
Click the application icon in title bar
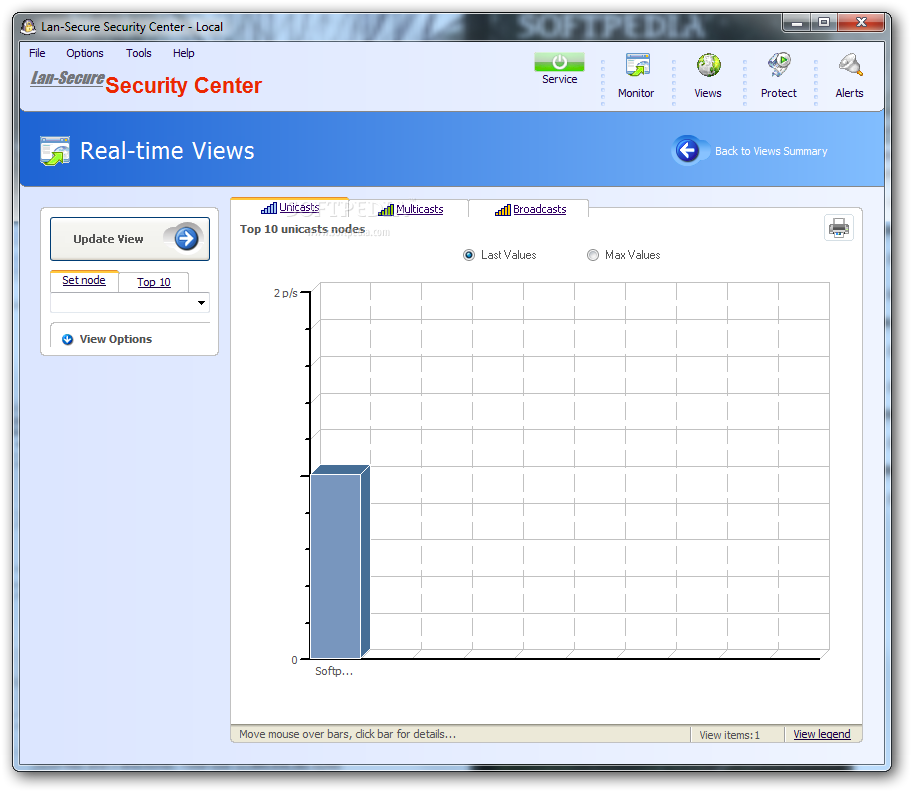(28, 26)
